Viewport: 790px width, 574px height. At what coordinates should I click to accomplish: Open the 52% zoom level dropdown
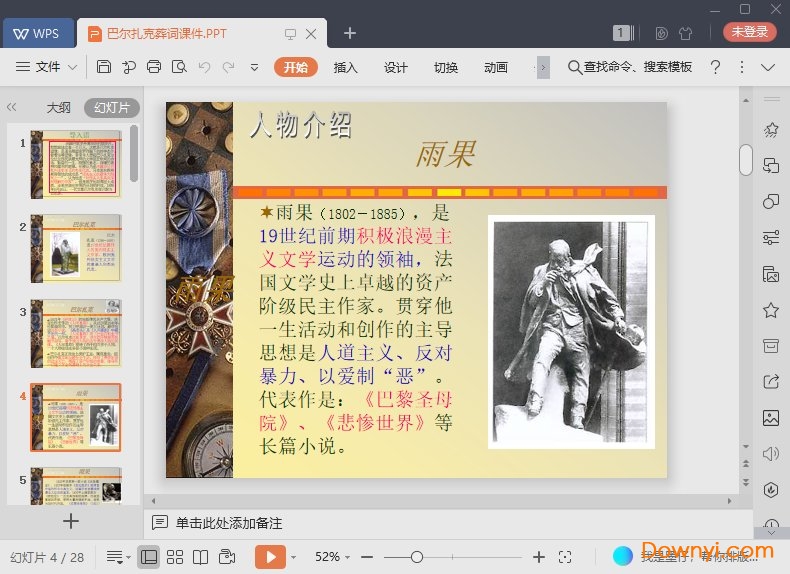click(x=333, y=557)
